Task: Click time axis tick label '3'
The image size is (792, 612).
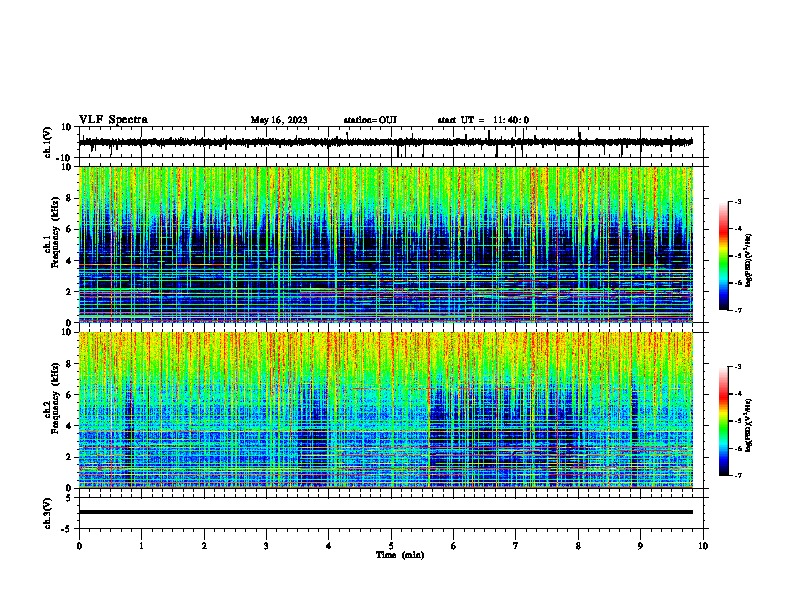Action: click(x=266, y=546)
